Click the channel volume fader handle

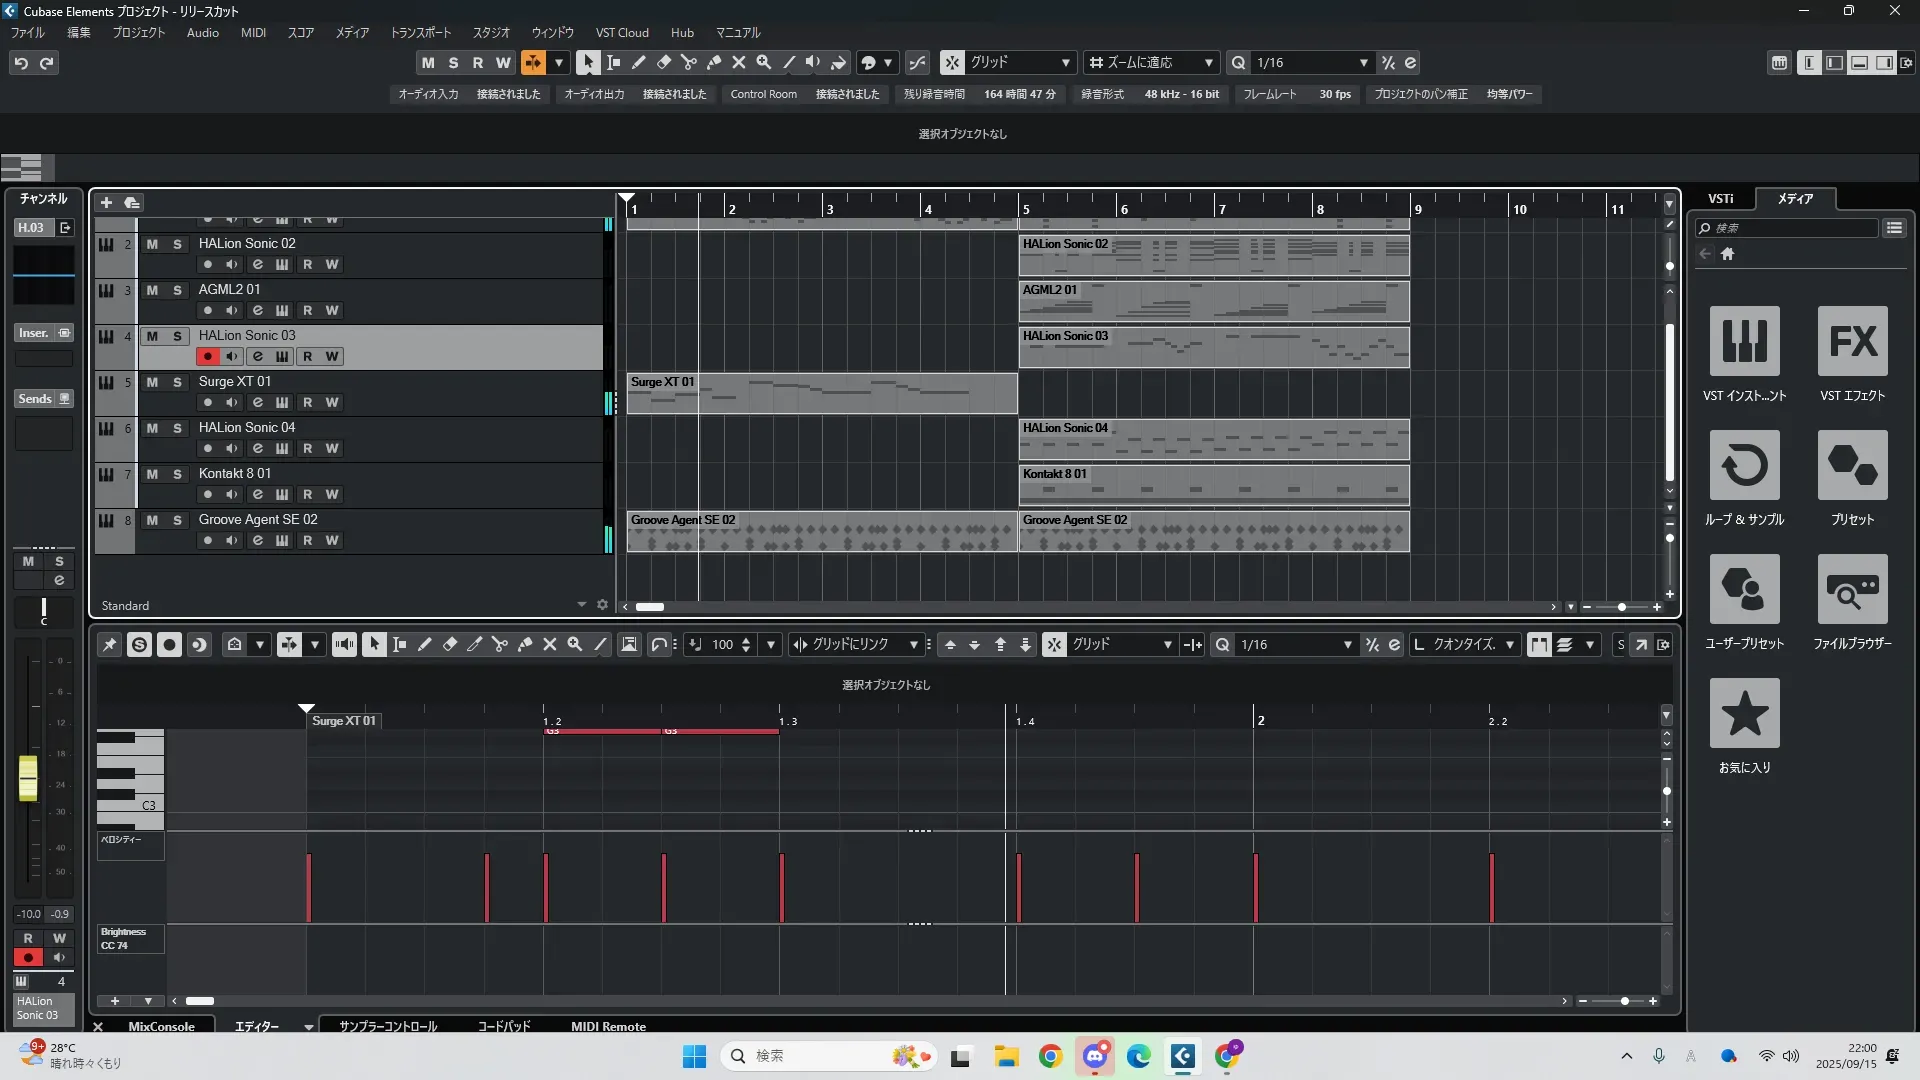28,778
